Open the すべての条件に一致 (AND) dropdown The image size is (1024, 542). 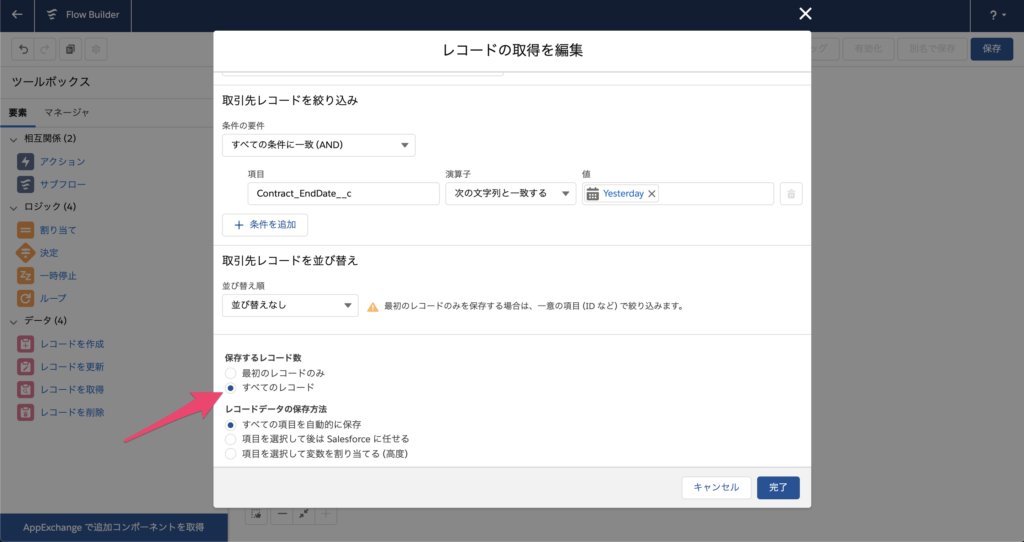[x=319, y=145]
